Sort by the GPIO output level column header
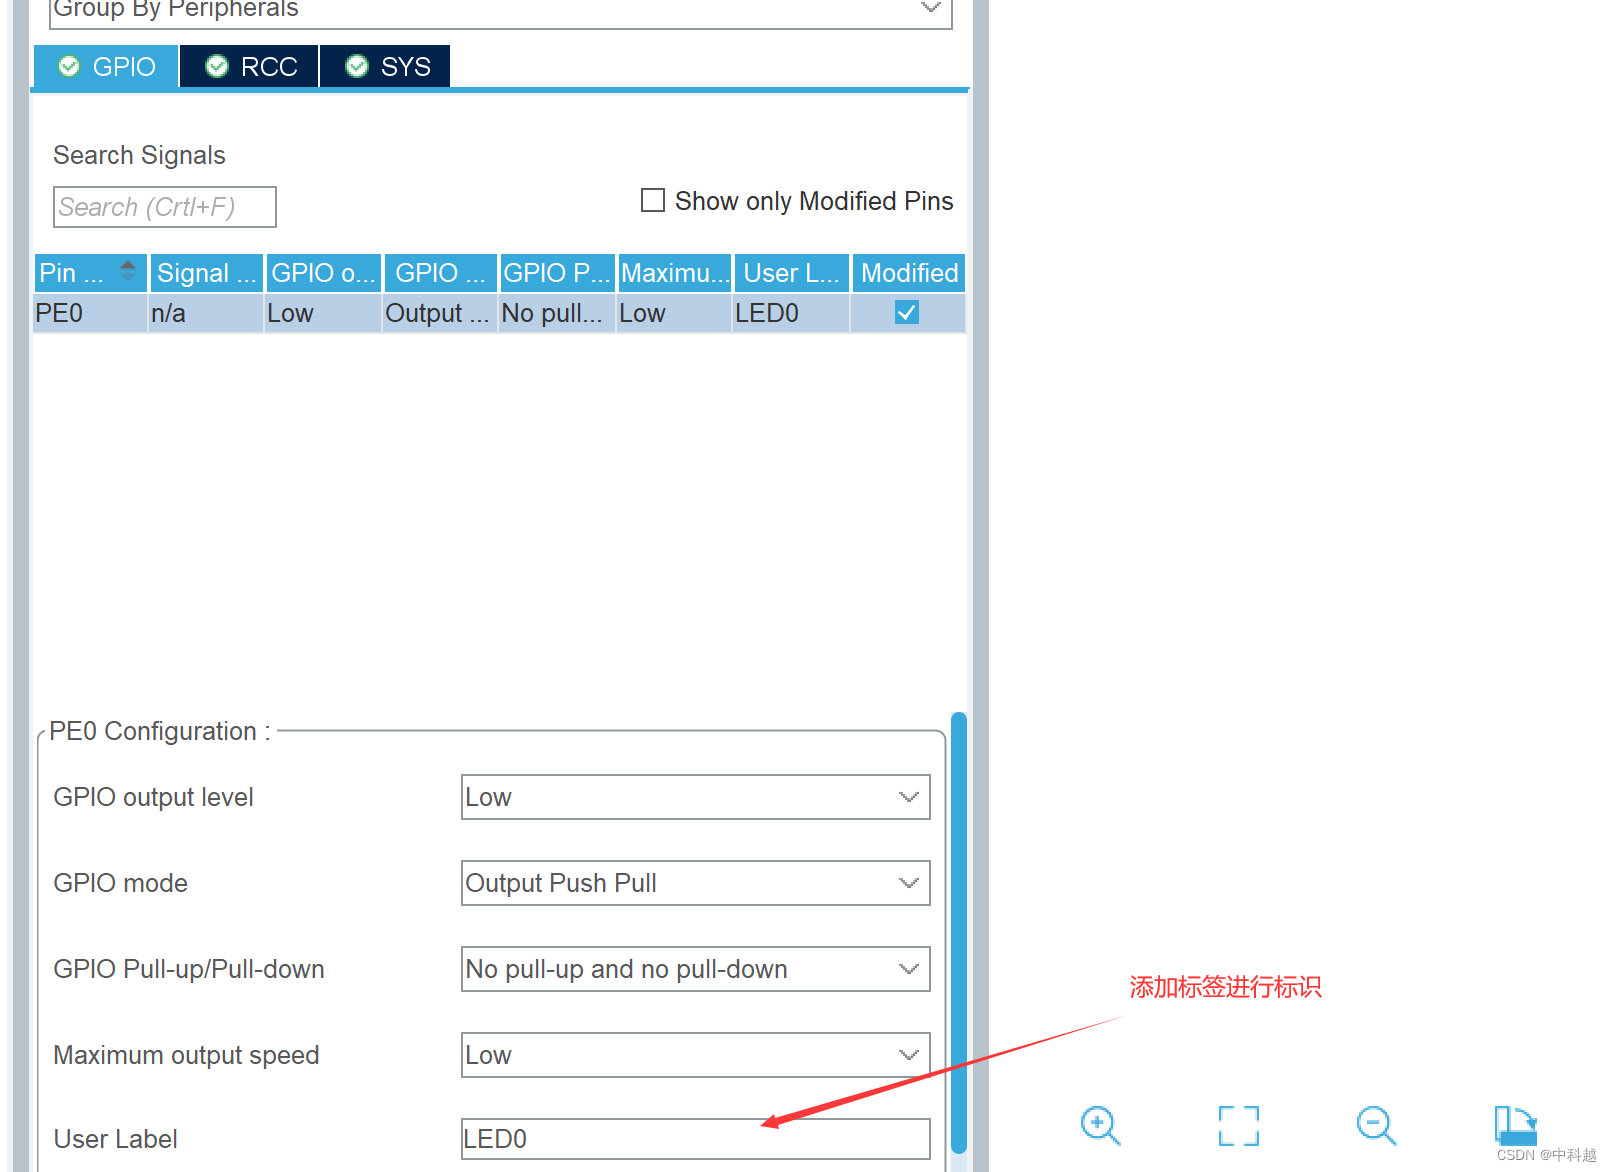This screenshot has height=1172, width=1612. 323,273
